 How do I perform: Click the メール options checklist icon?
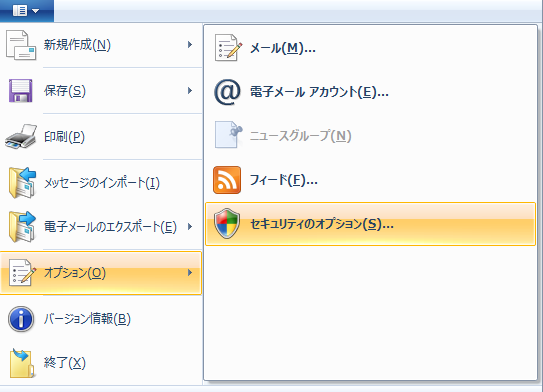tap(228, 47)
